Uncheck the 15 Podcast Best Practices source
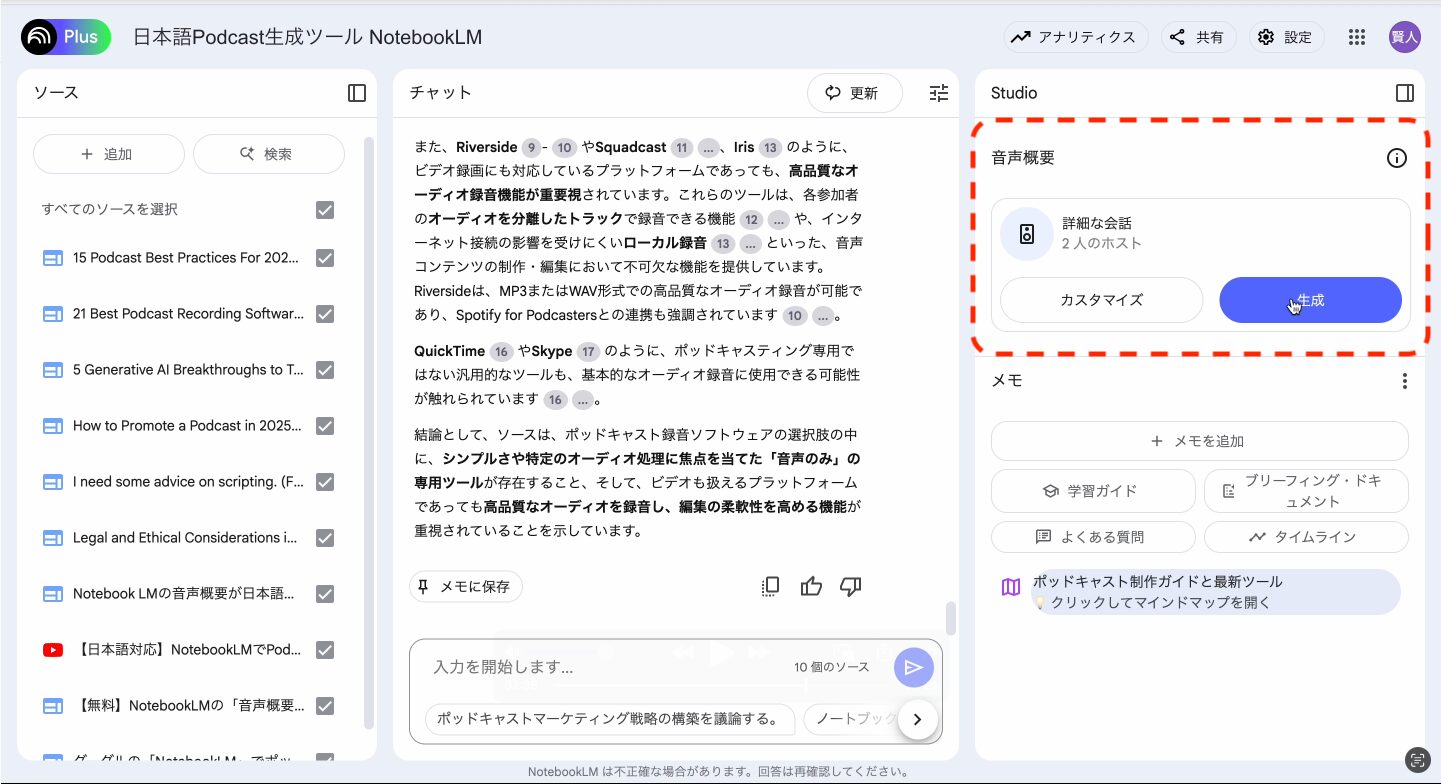Image resolution: width=1441 pixels, height=784 pixels. [x=324, y=257]
